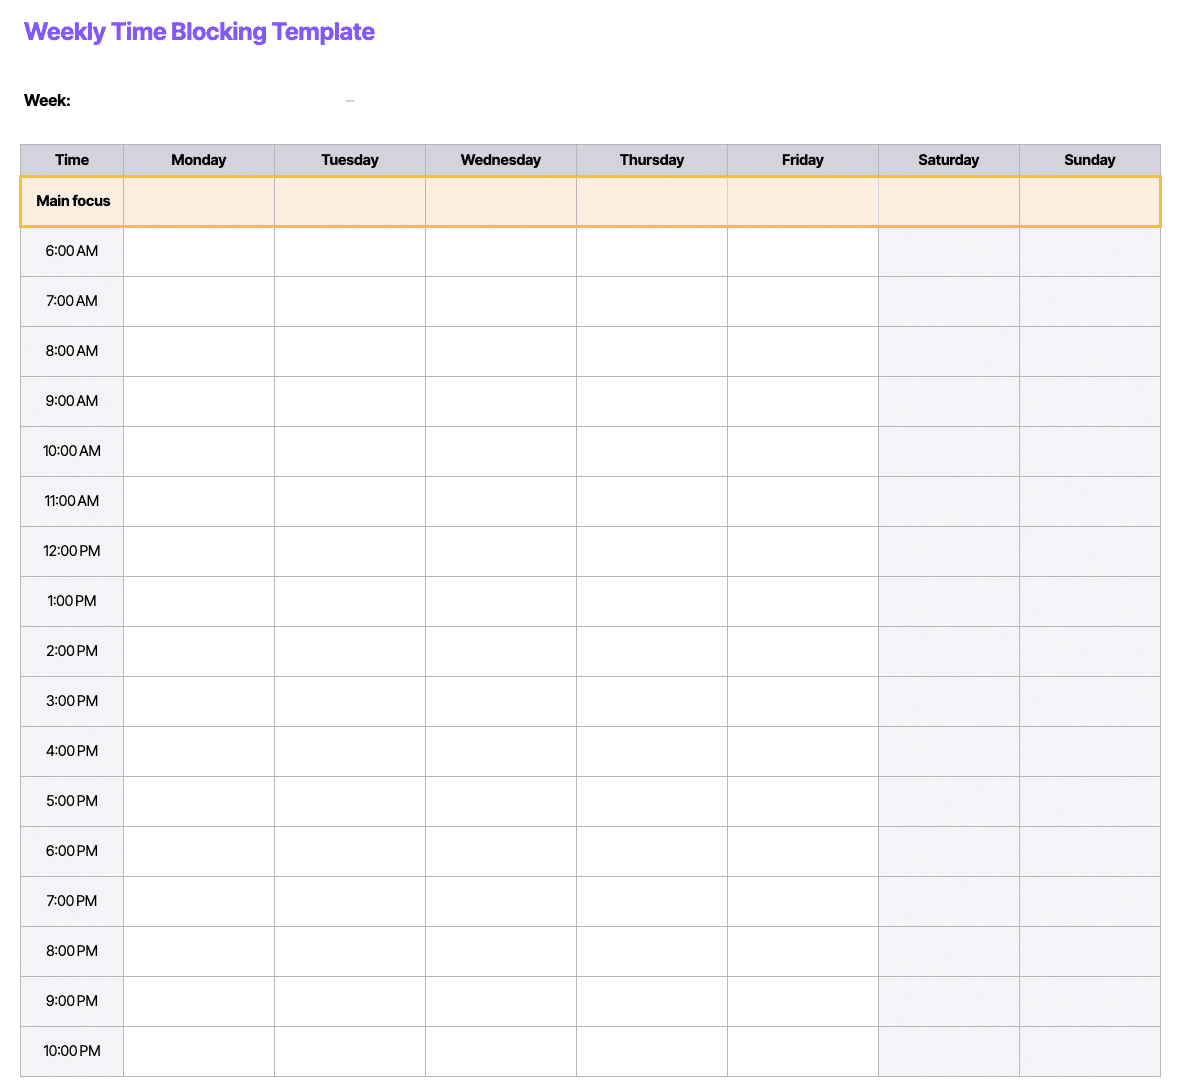Select the Wednesday column header

[501, 160]
